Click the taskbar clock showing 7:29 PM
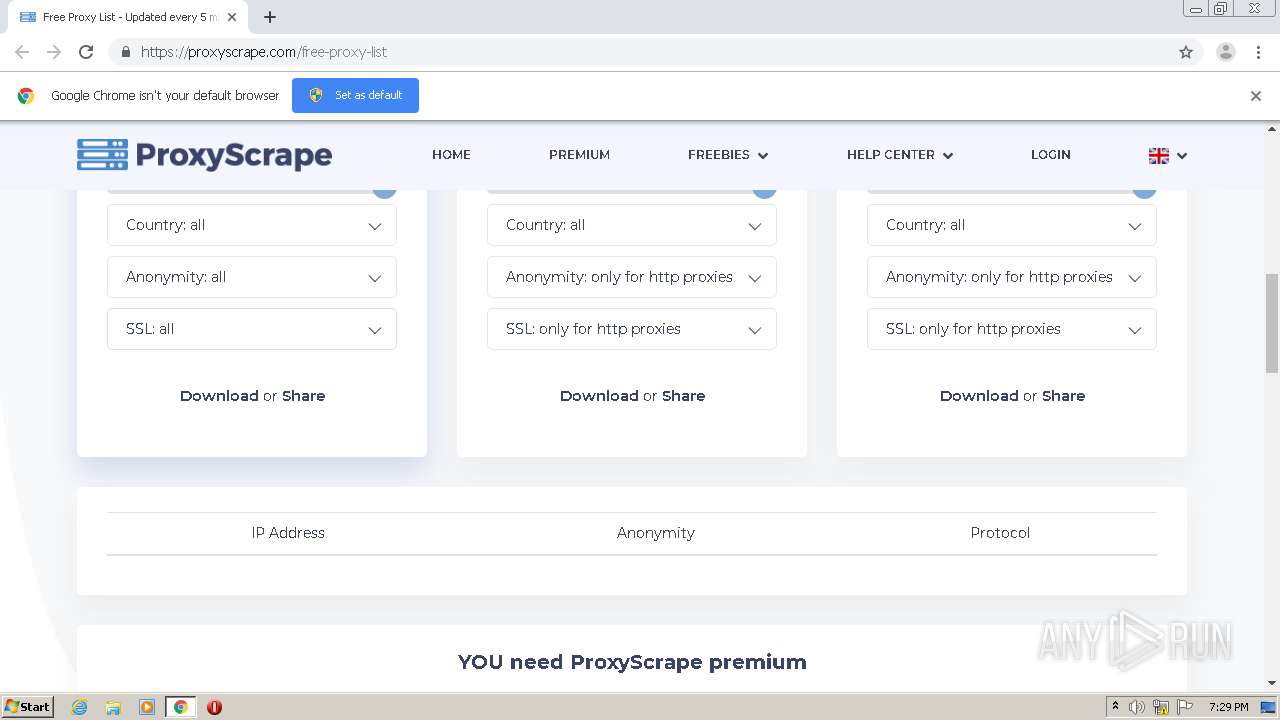The image size is (1280, 720). tap(1228, 707)
